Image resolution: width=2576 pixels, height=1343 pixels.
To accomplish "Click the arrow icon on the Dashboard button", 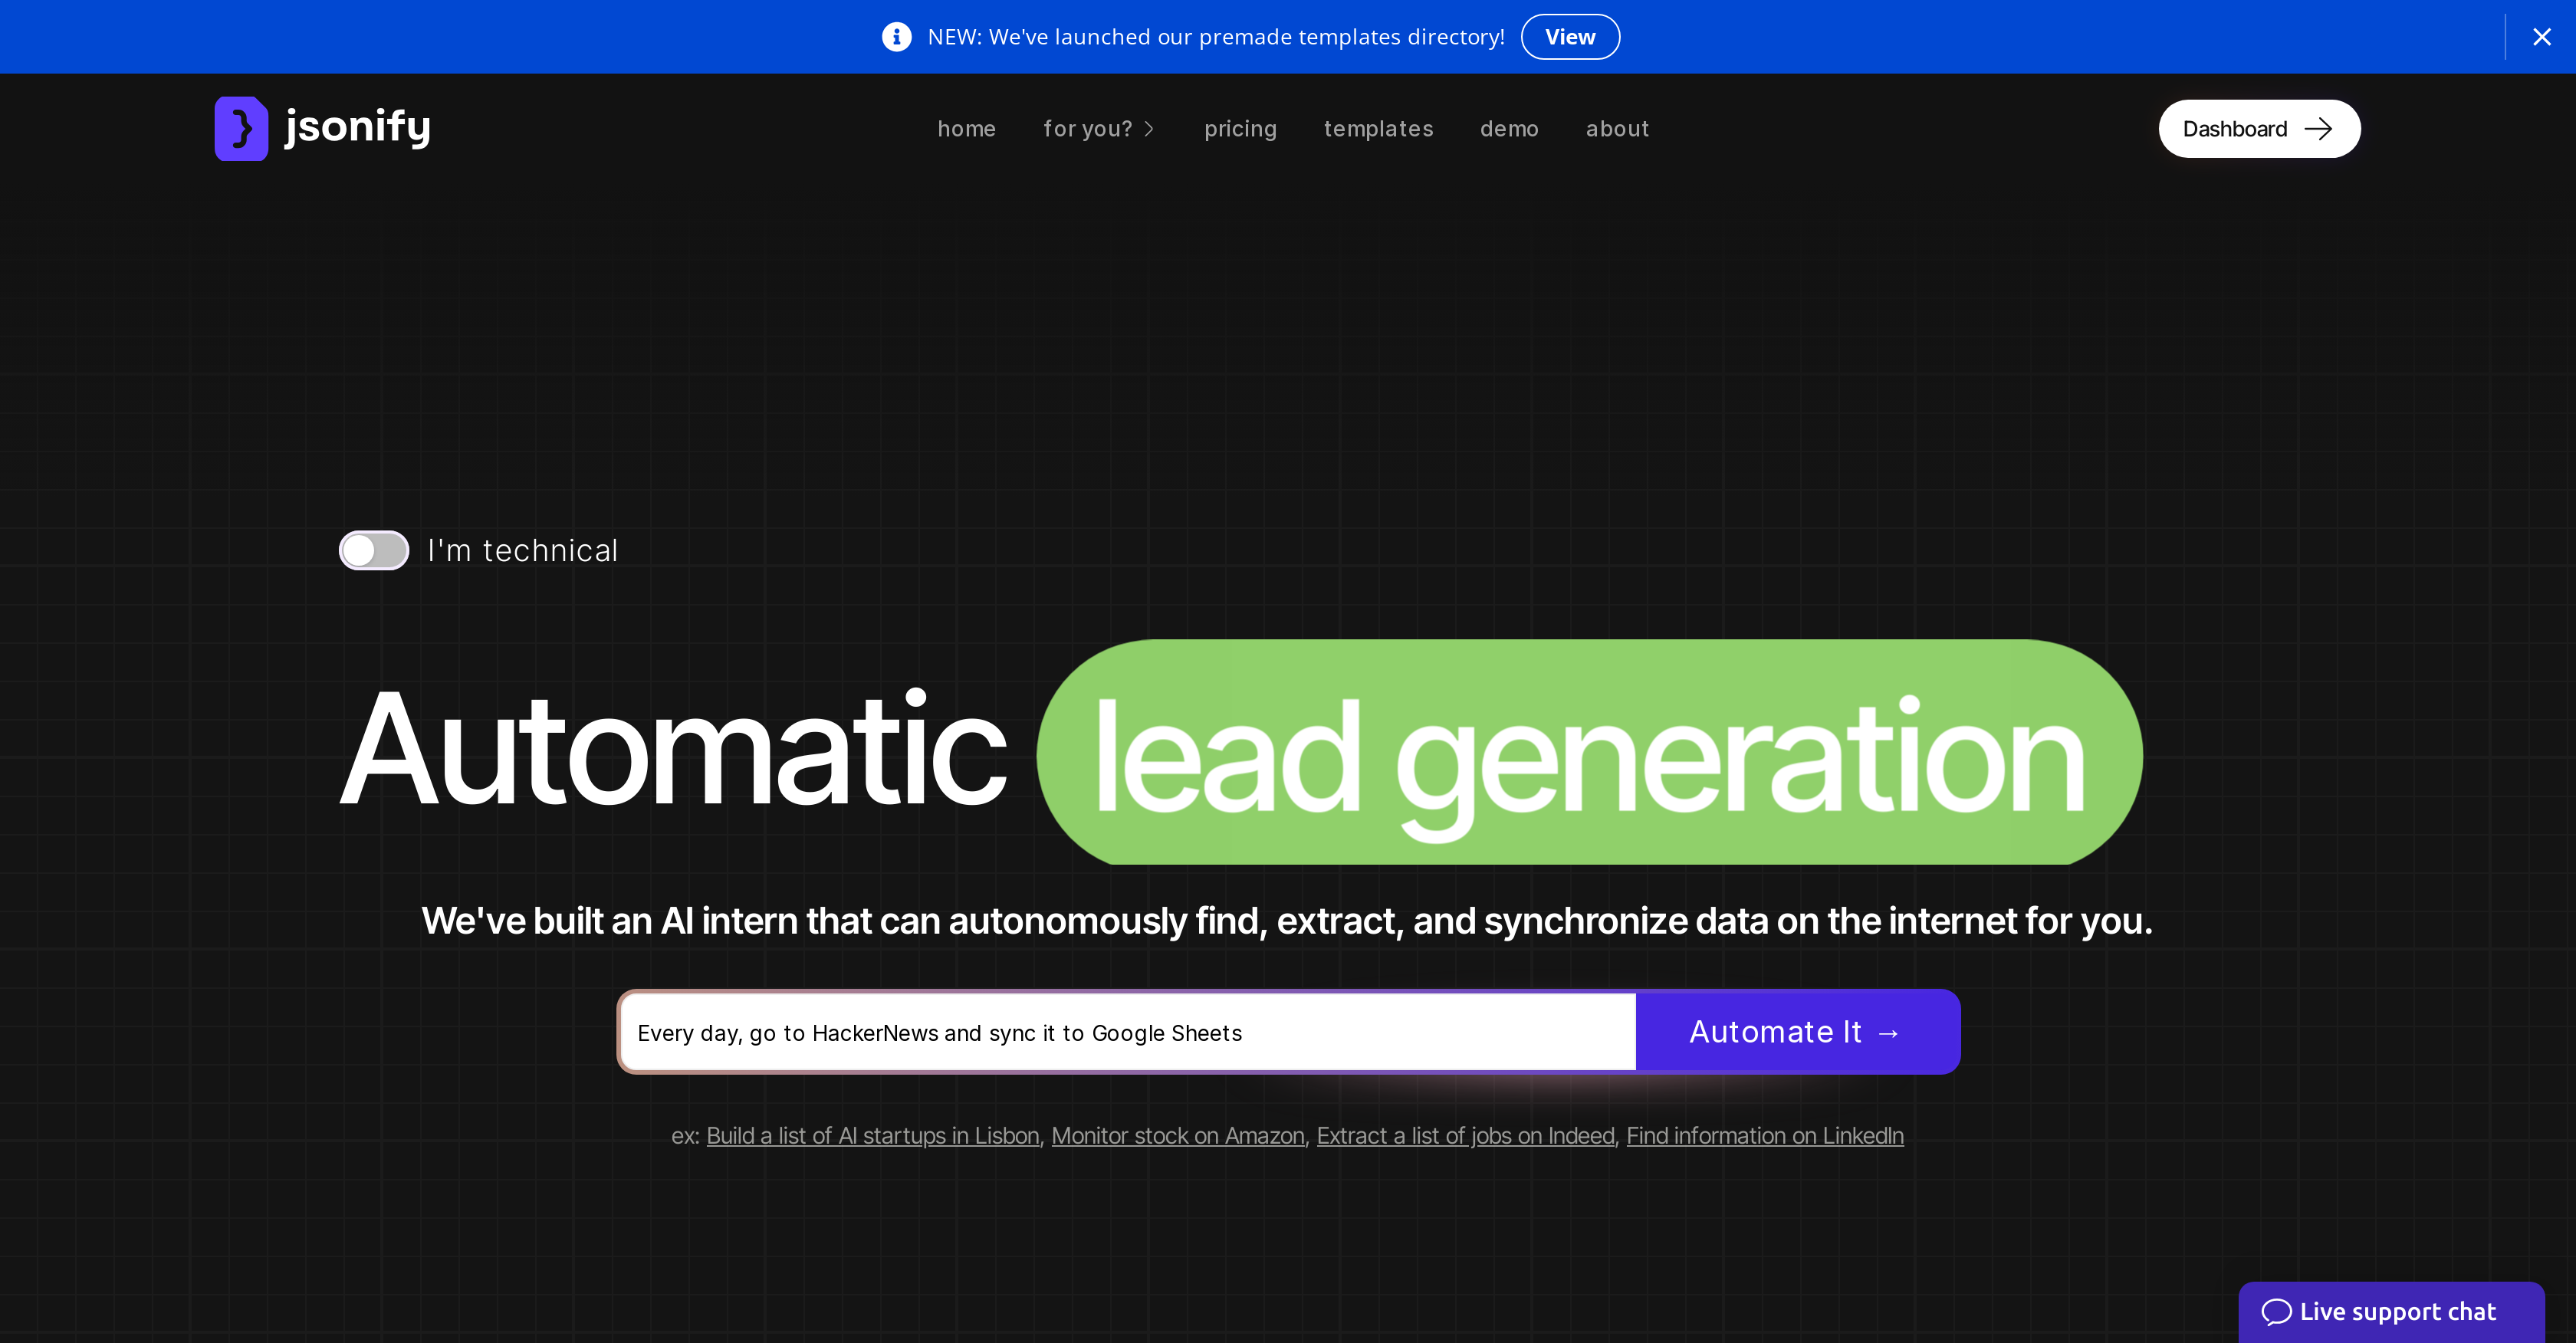I will pyautogui.click(x=2320, y=128).
